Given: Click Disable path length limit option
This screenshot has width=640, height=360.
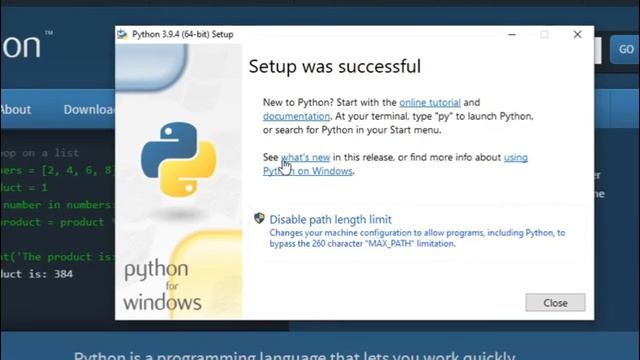Looking at the screenshot, I should pos(418,231).
